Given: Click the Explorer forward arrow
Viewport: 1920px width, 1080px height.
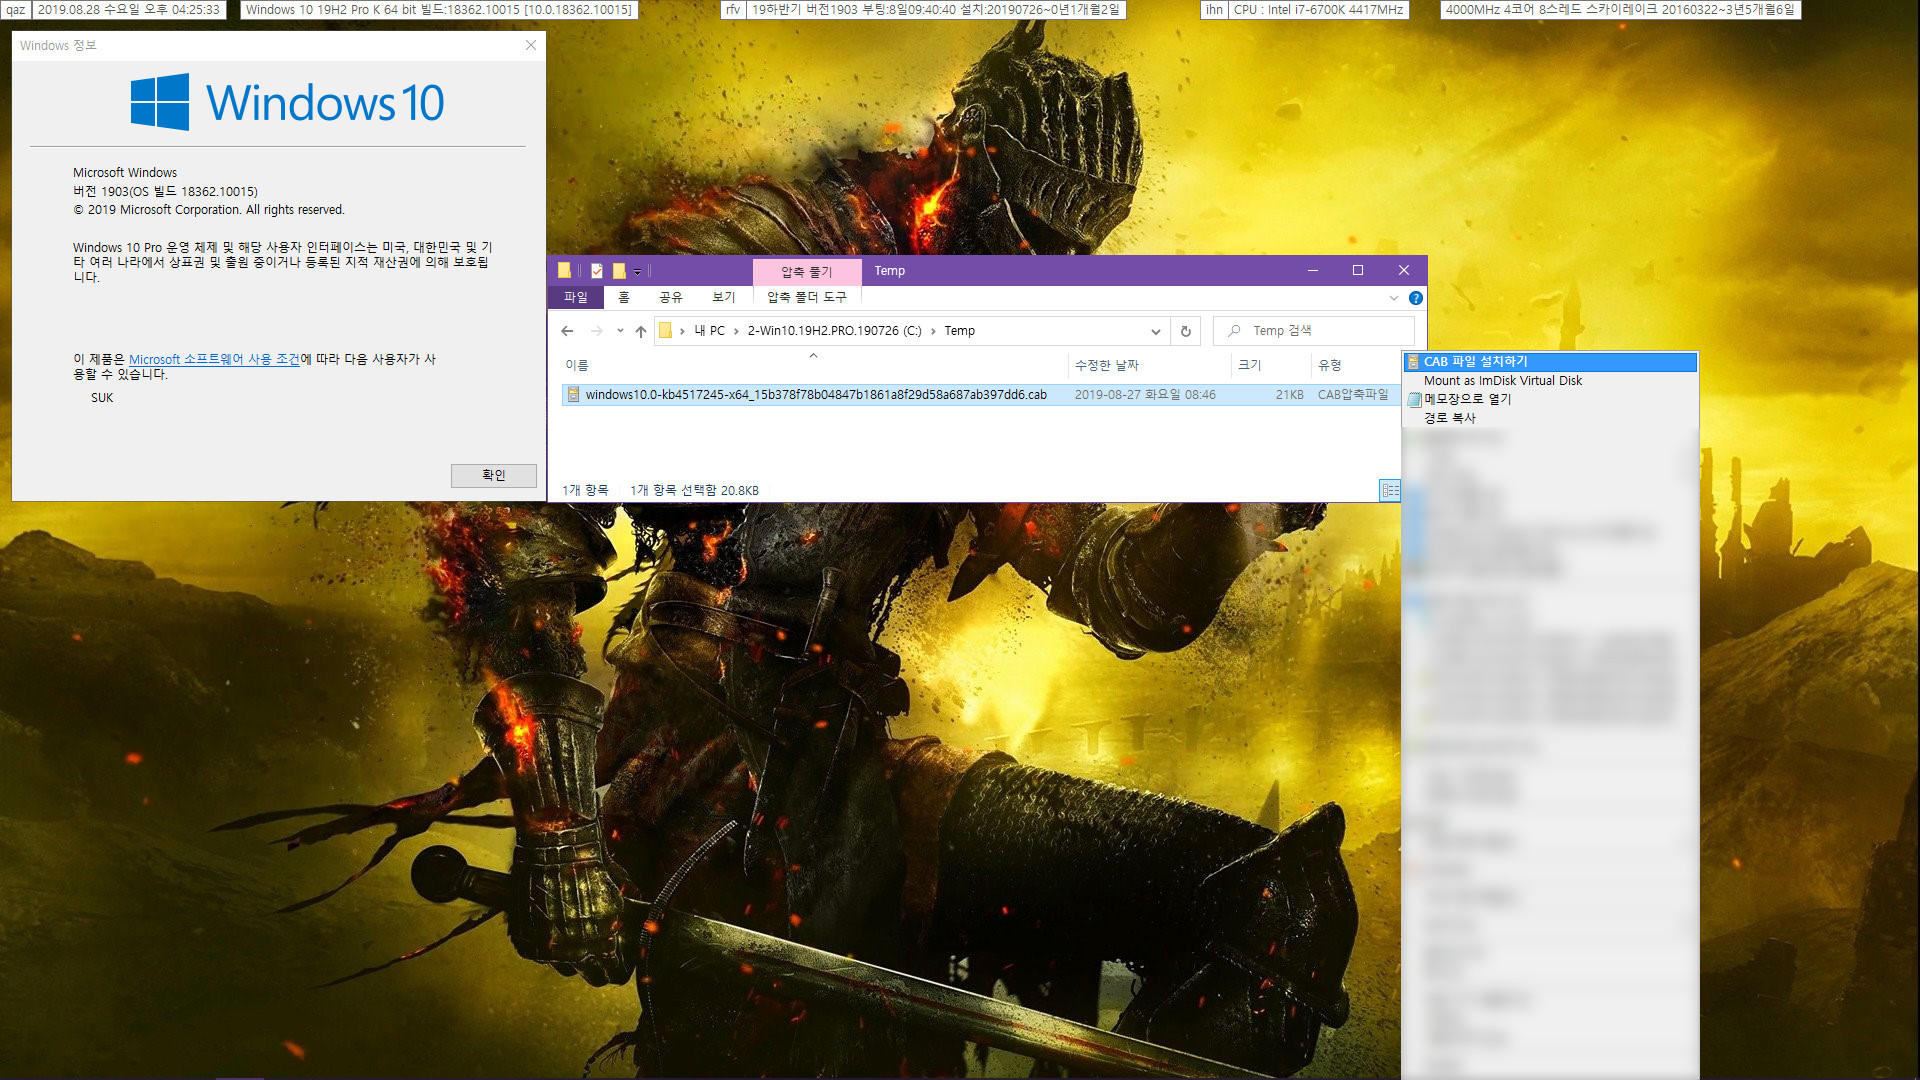Looking at the screenshot, I should click(597, 331).
